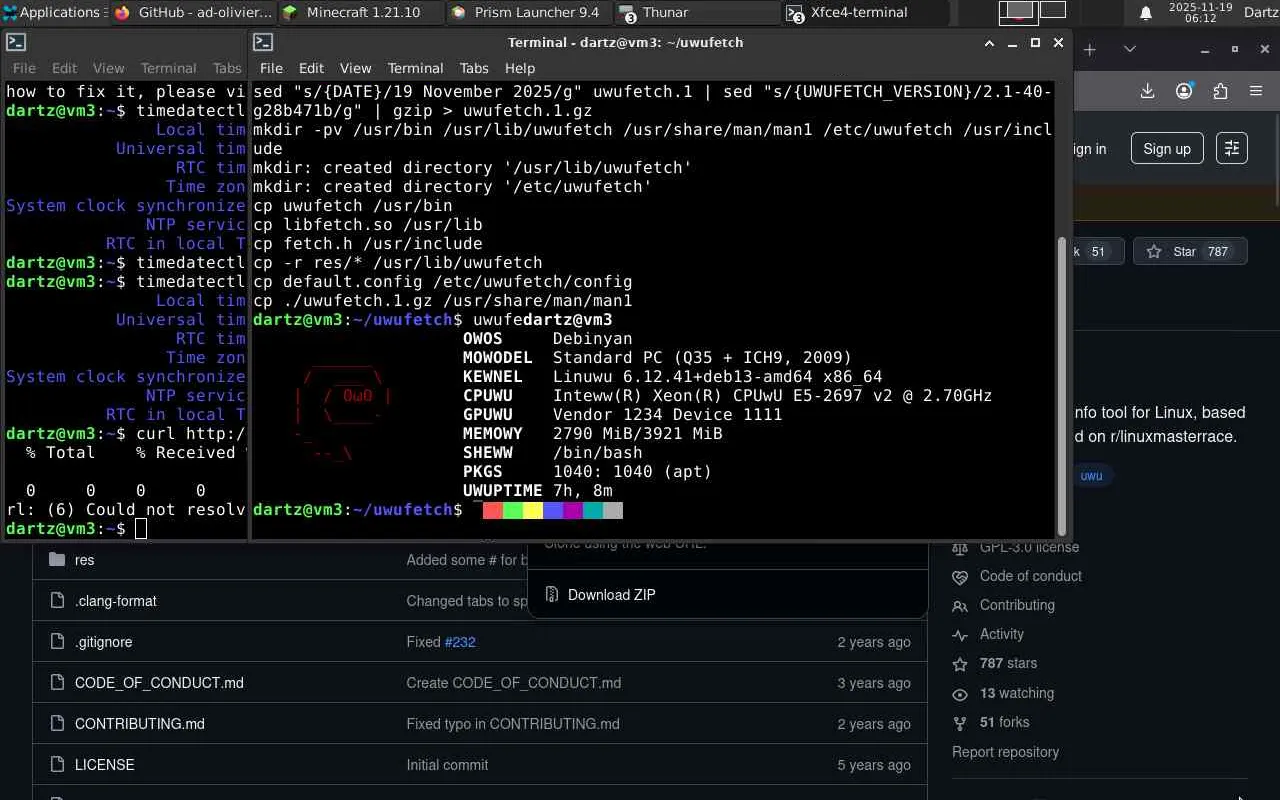Open the CONTRIBUTING.md file
The image size is (1280, 800).
[x=140, y=724]
